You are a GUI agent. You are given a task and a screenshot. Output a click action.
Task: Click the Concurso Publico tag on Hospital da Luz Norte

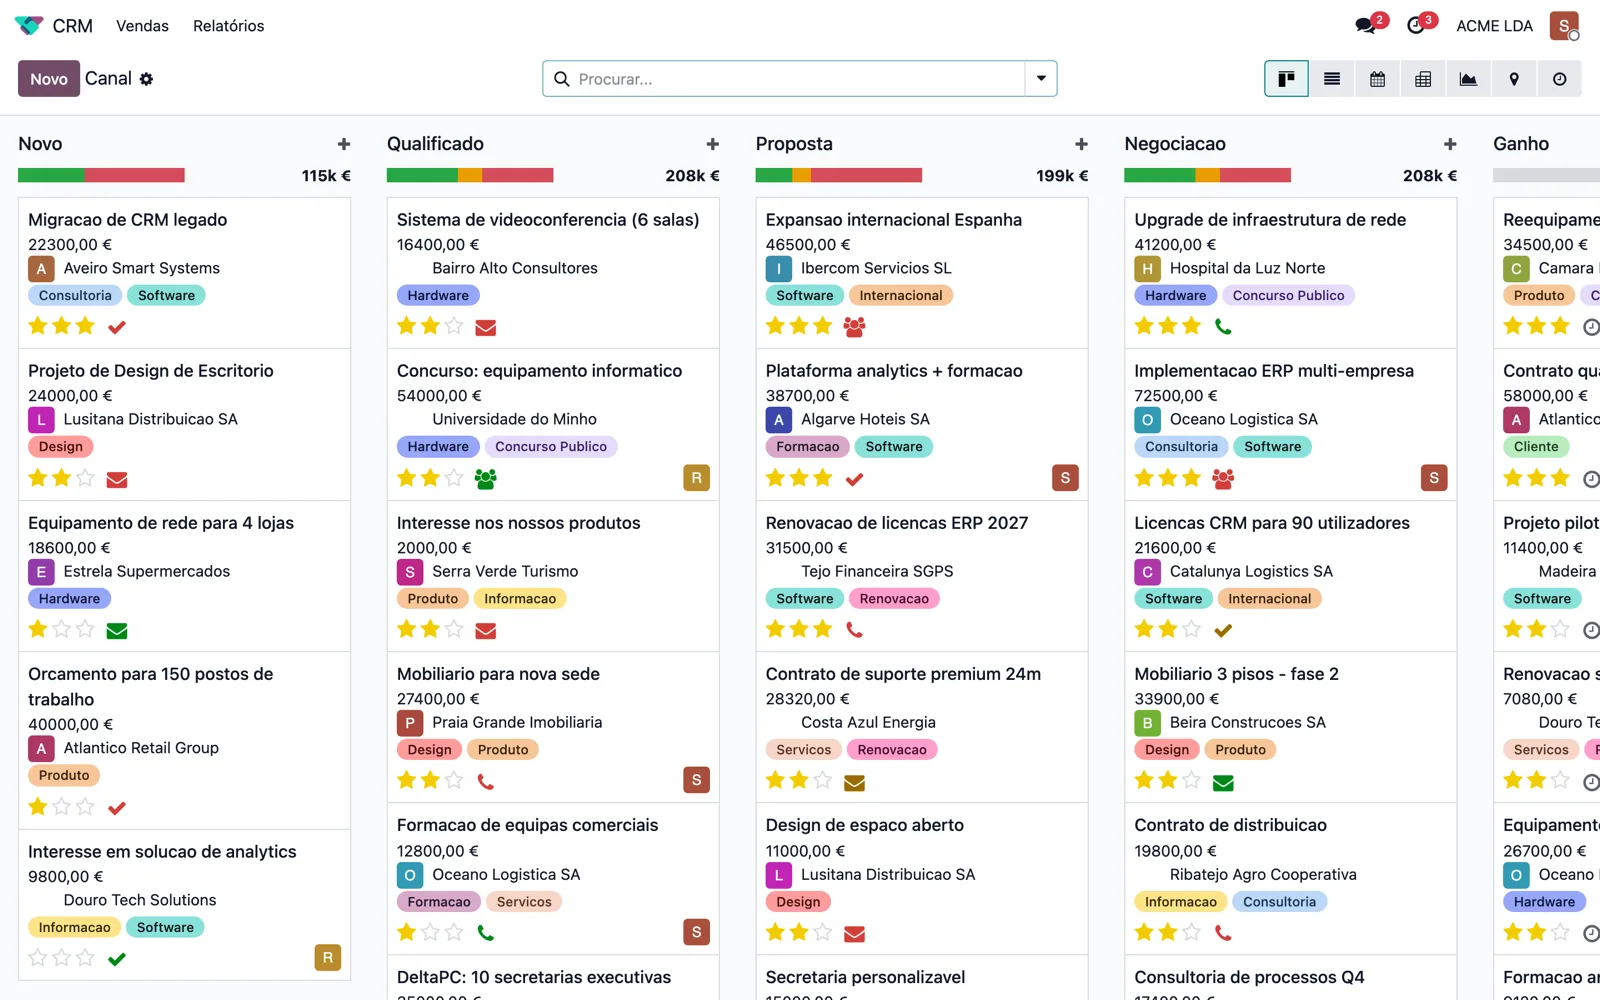coord(1288,295)
